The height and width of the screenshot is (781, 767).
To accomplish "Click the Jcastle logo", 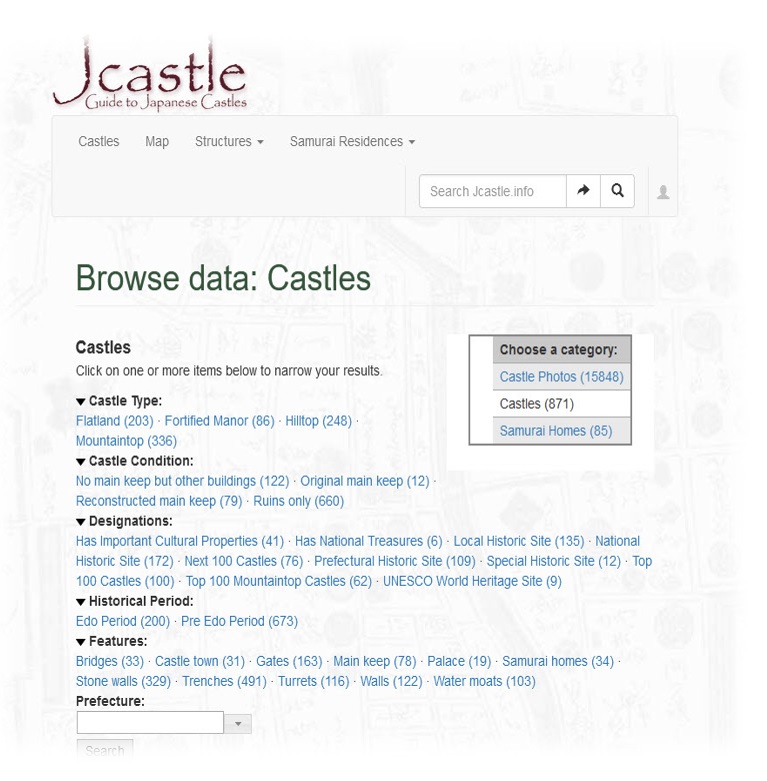I will coord(150,75).
